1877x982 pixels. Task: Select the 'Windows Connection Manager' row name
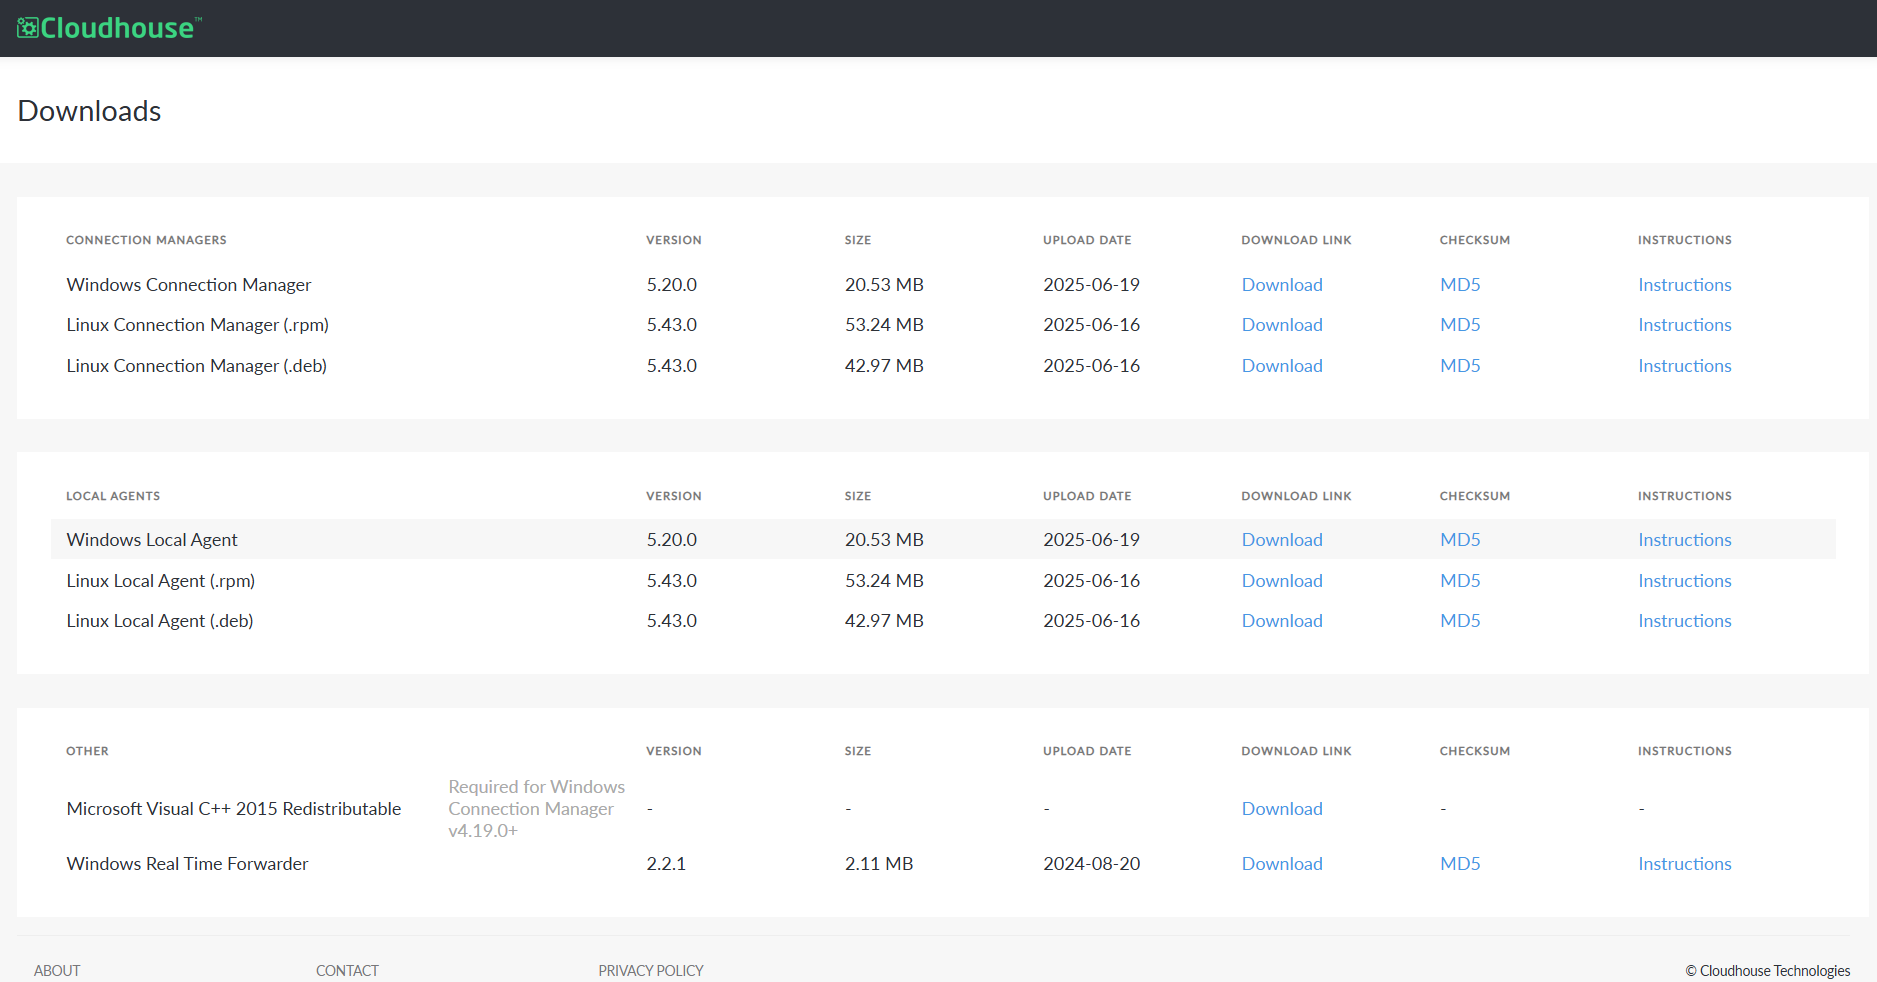coord(189,285)
